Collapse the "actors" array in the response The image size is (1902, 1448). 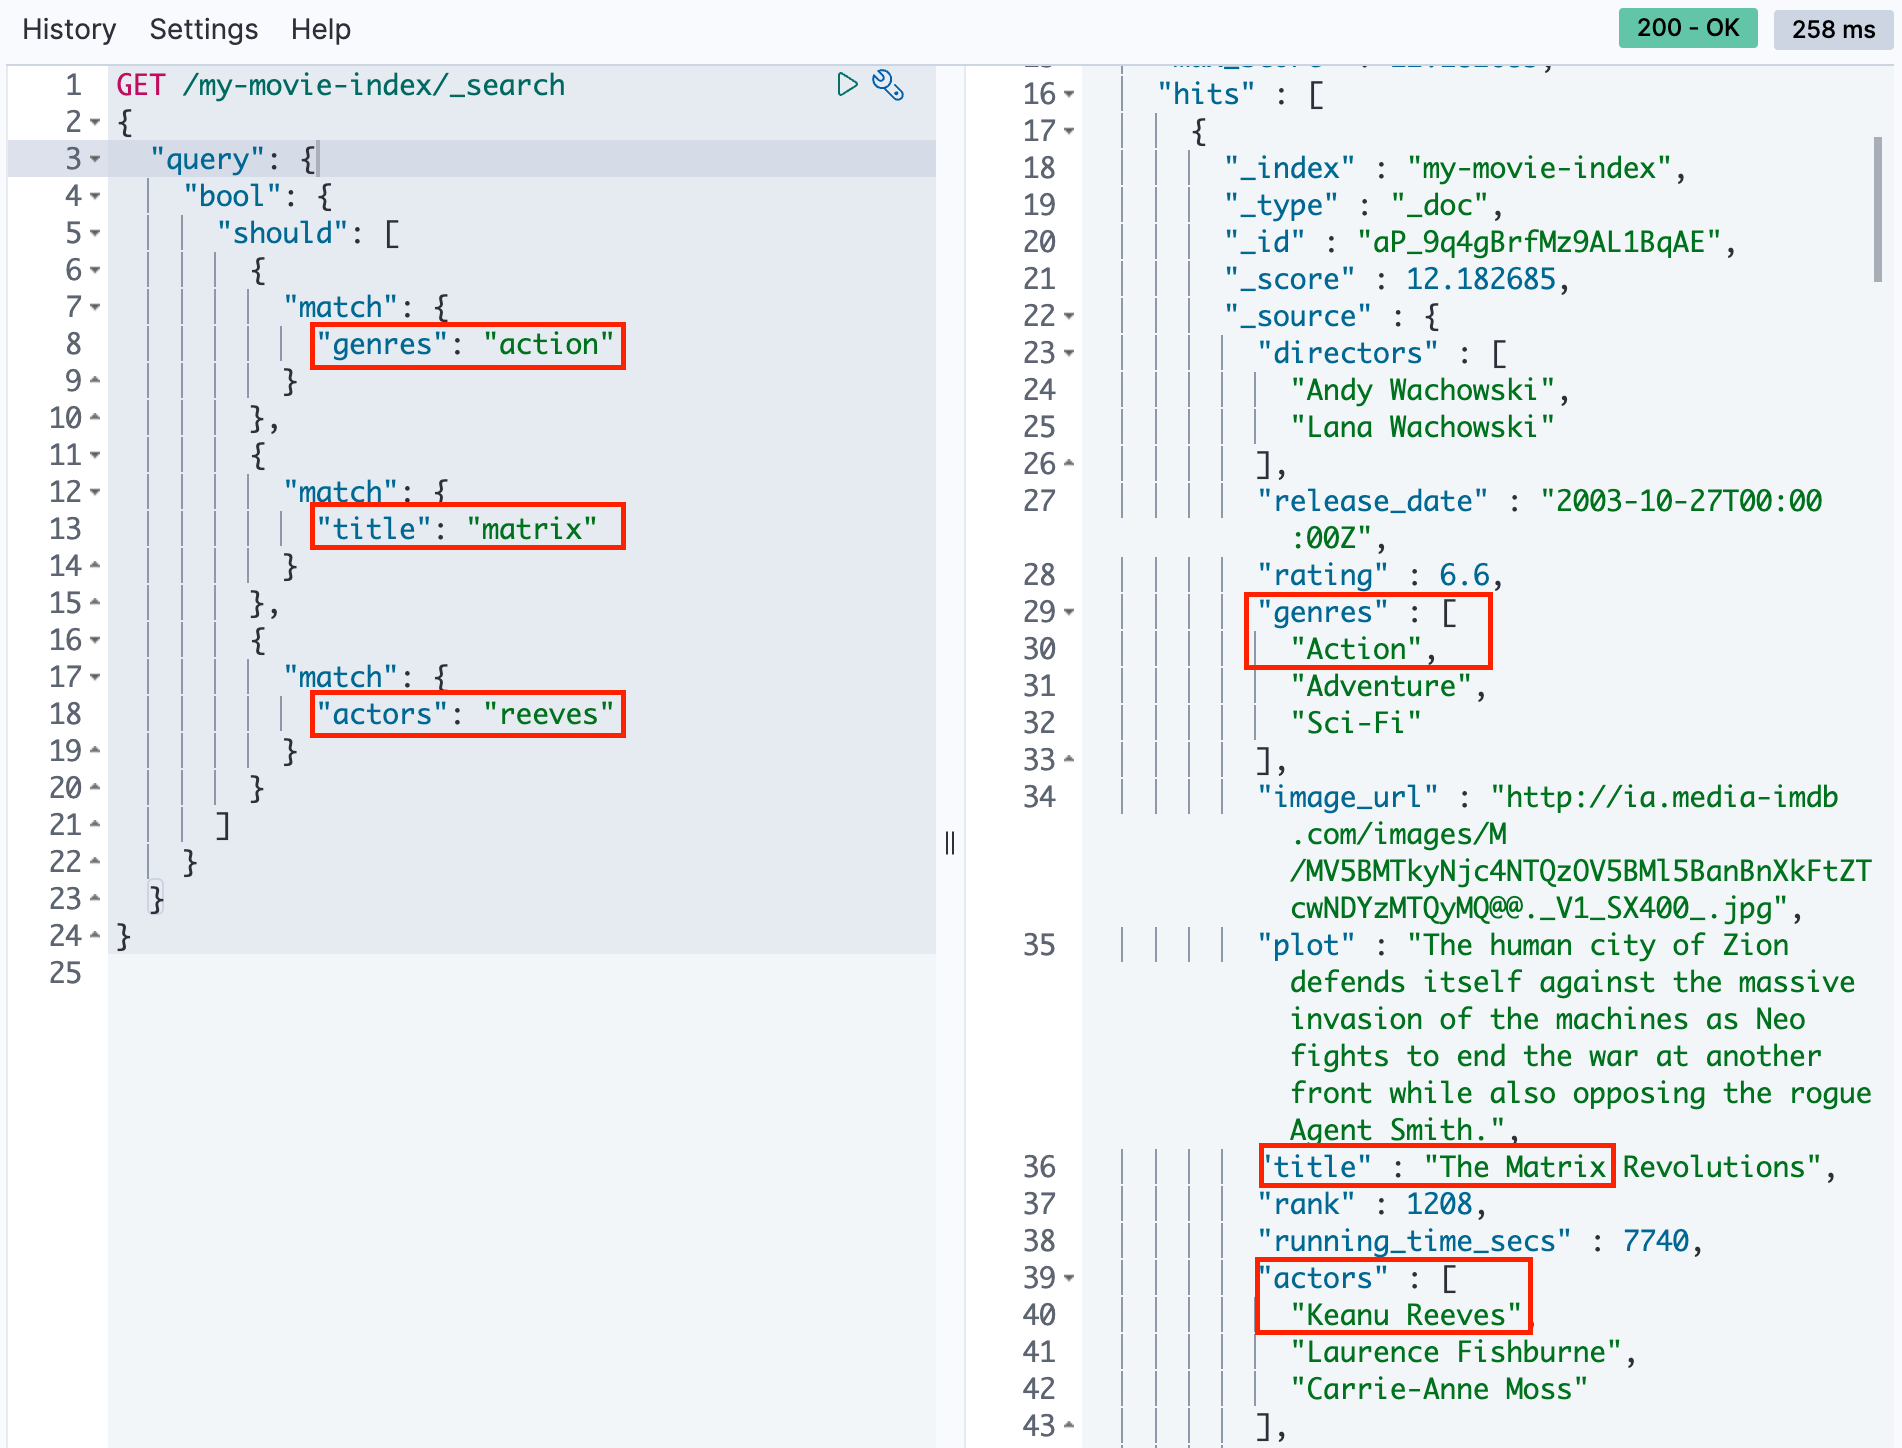coord(1069,1278)
